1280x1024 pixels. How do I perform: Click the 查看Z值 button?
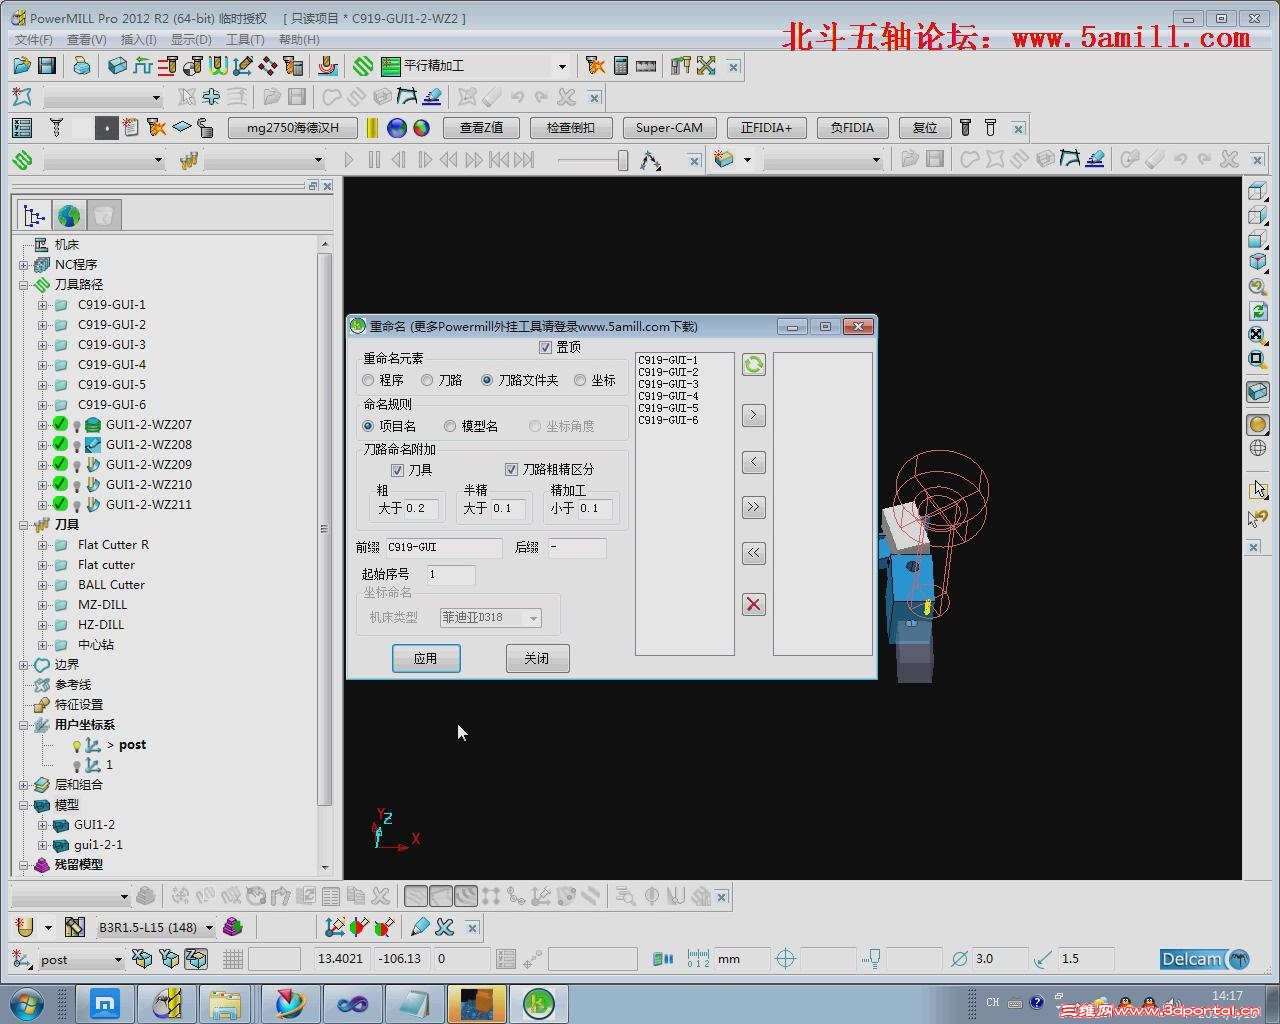pos(481,128)
